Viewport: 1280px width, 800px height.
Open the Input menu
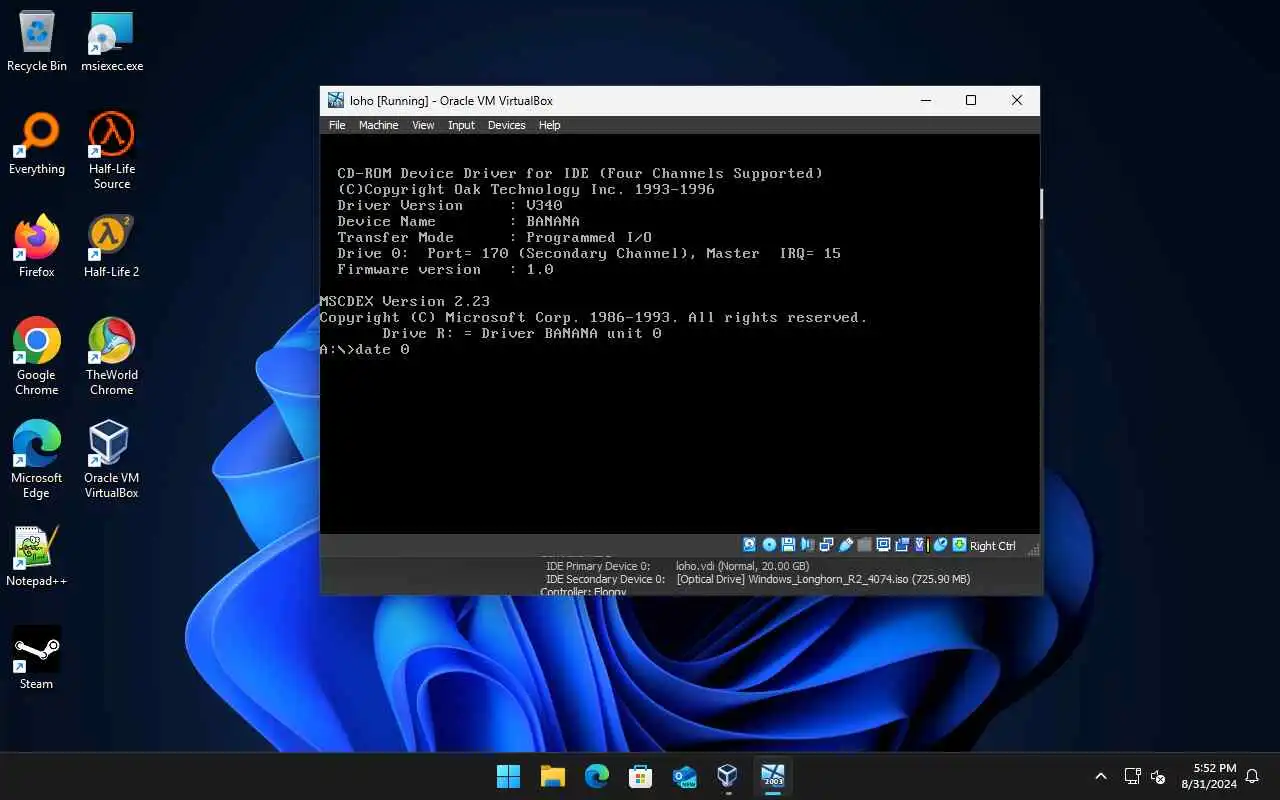(461, 125)
